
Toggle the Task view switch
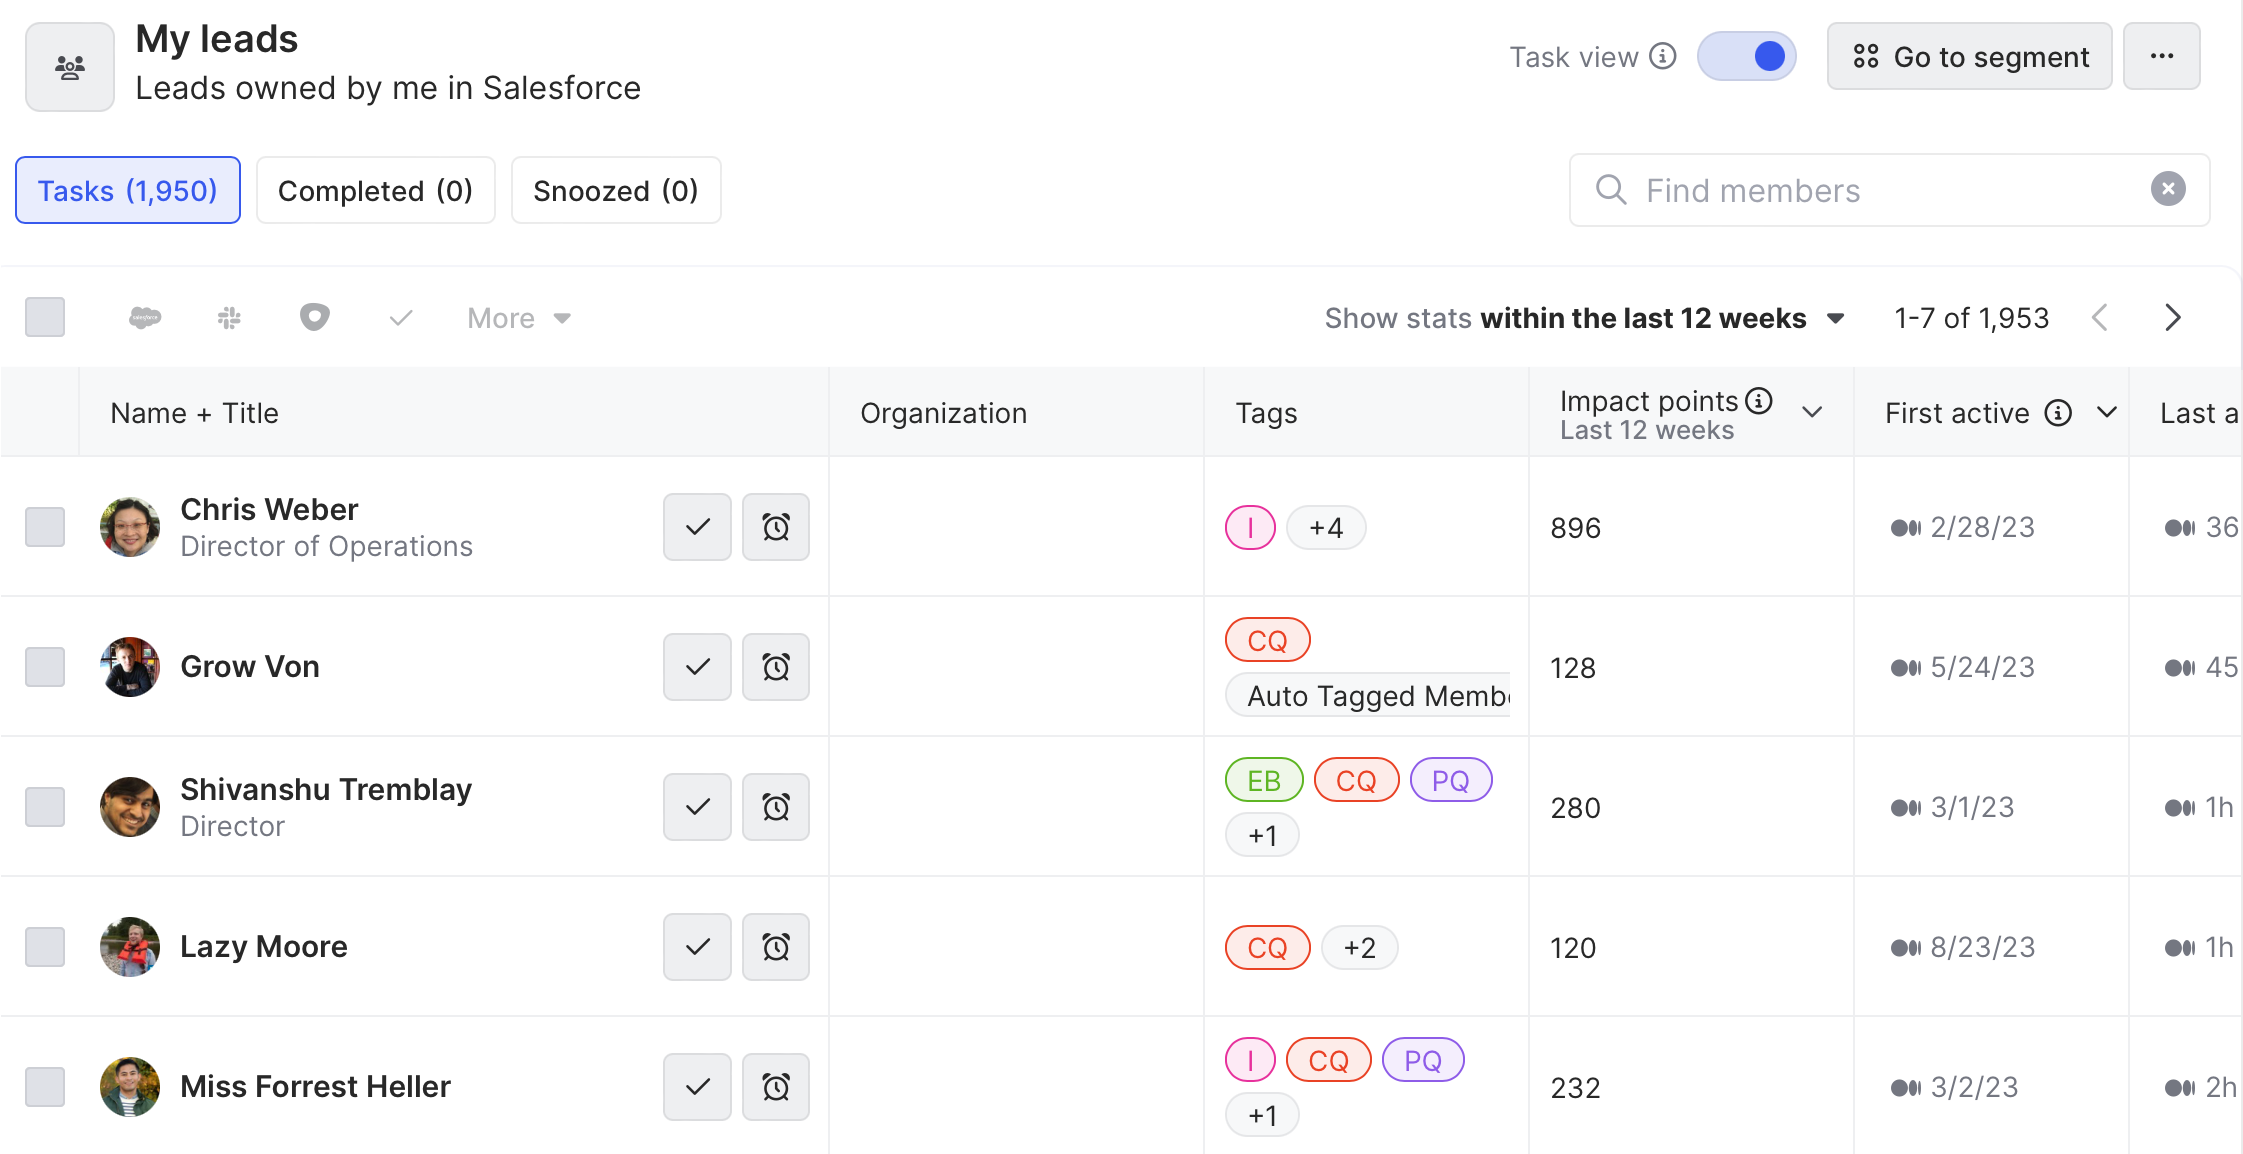(x=1747, y=56)
